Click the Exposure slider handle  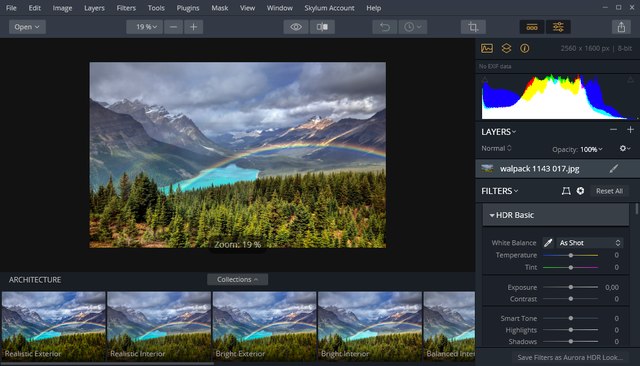tap(571, 287)
